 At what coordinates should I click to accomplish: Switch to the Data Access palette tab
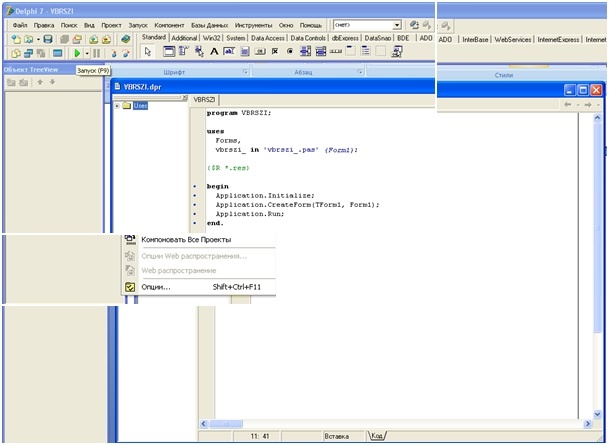268,38
